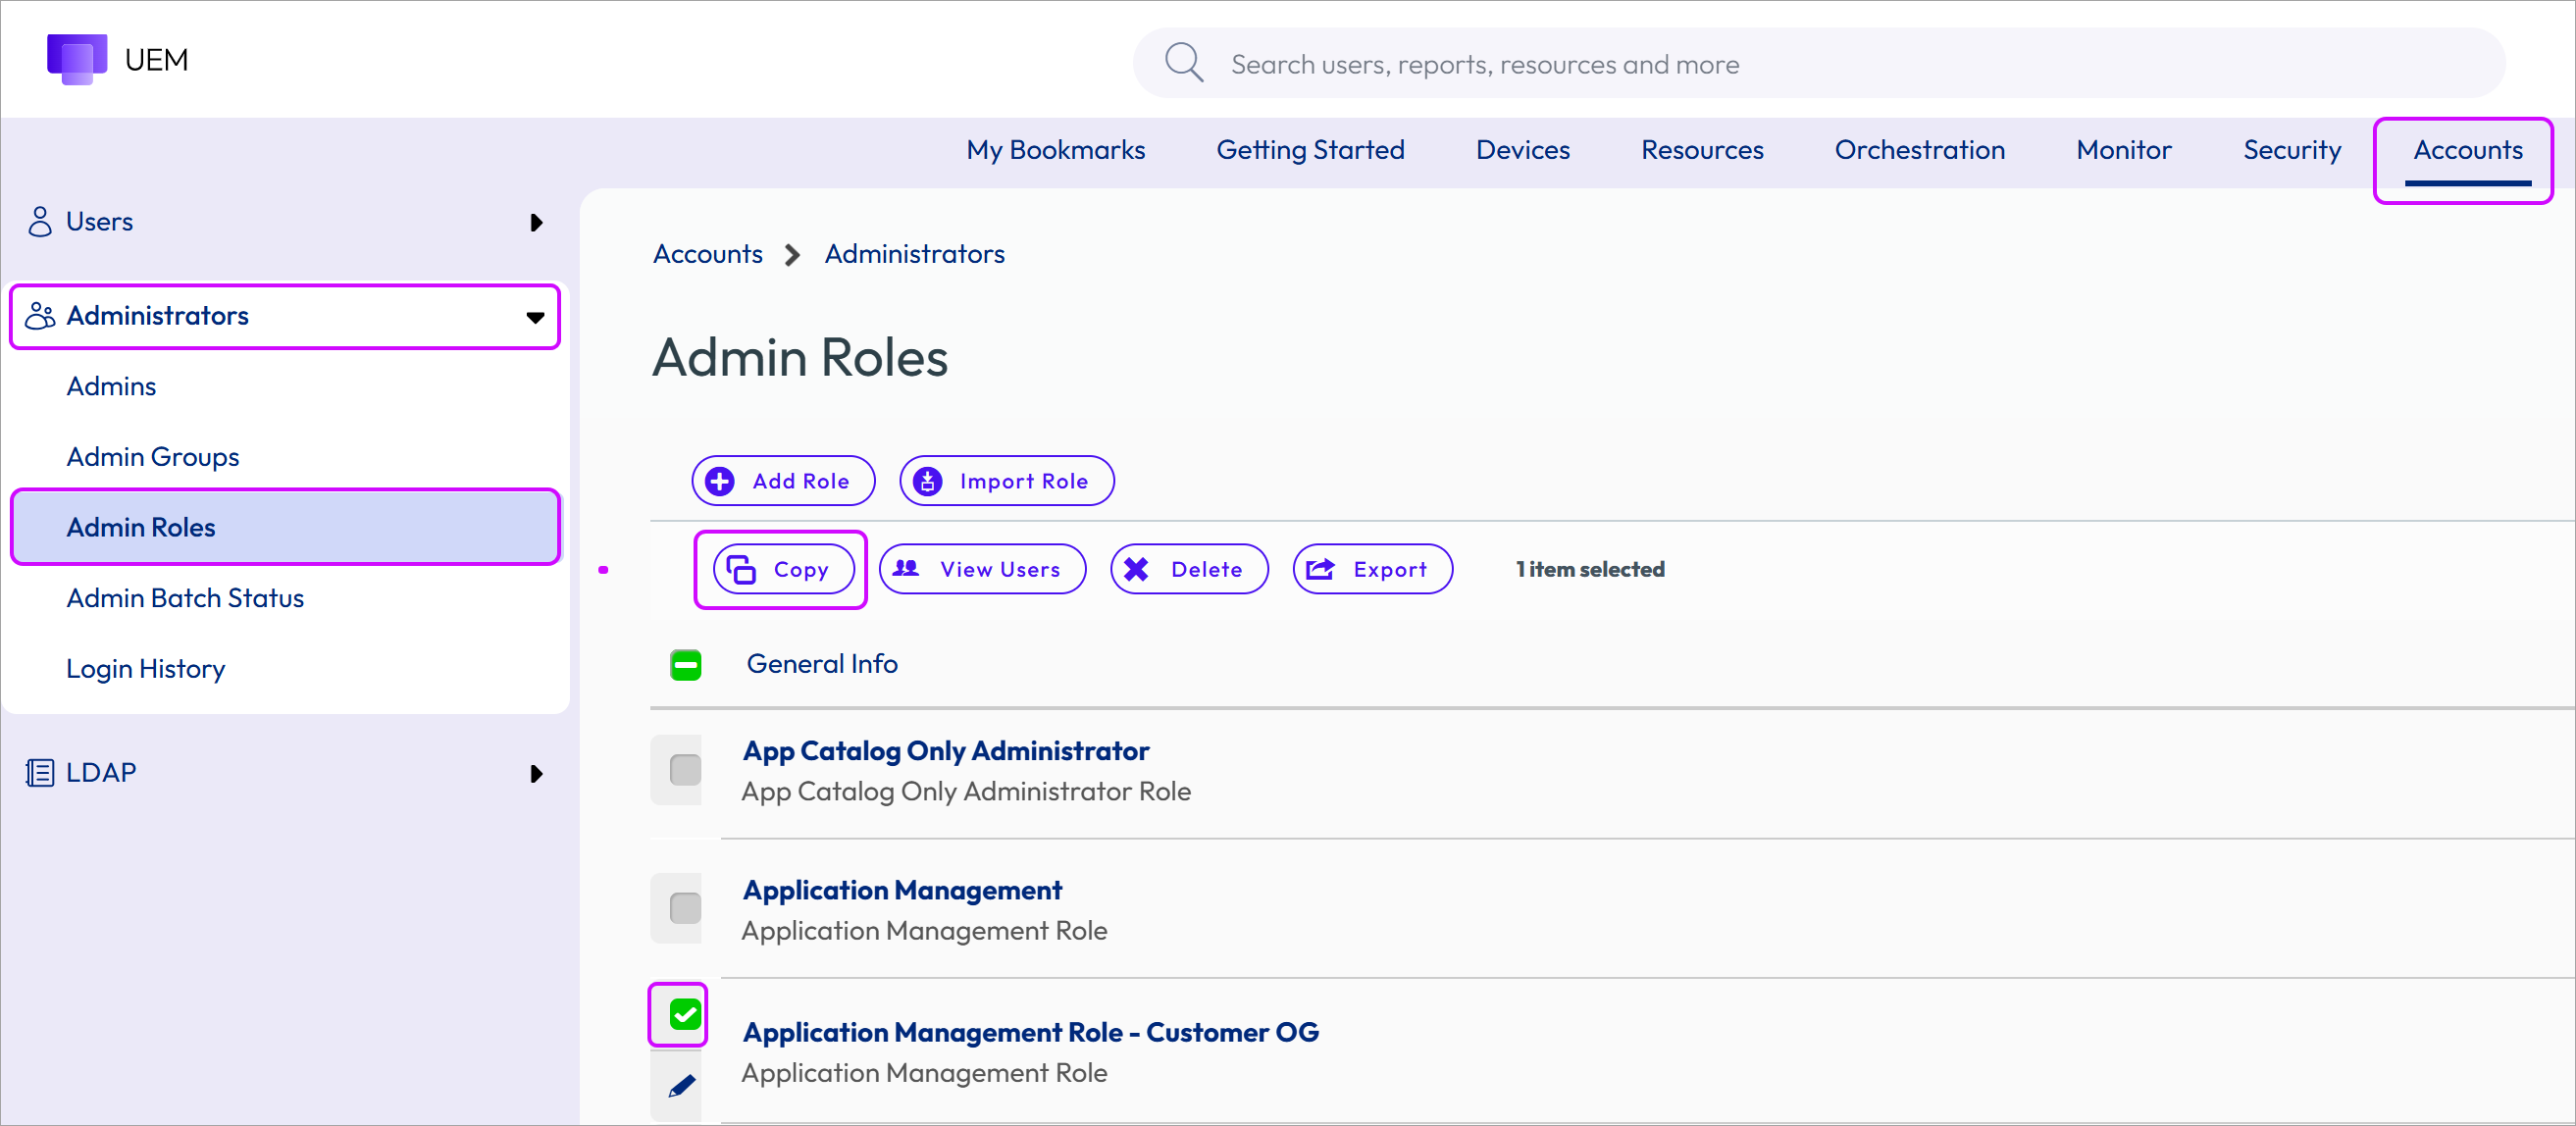Screen dimensions: 2576x1126
Task: Switch to the Resources tab
Action: pos(1701,150)
